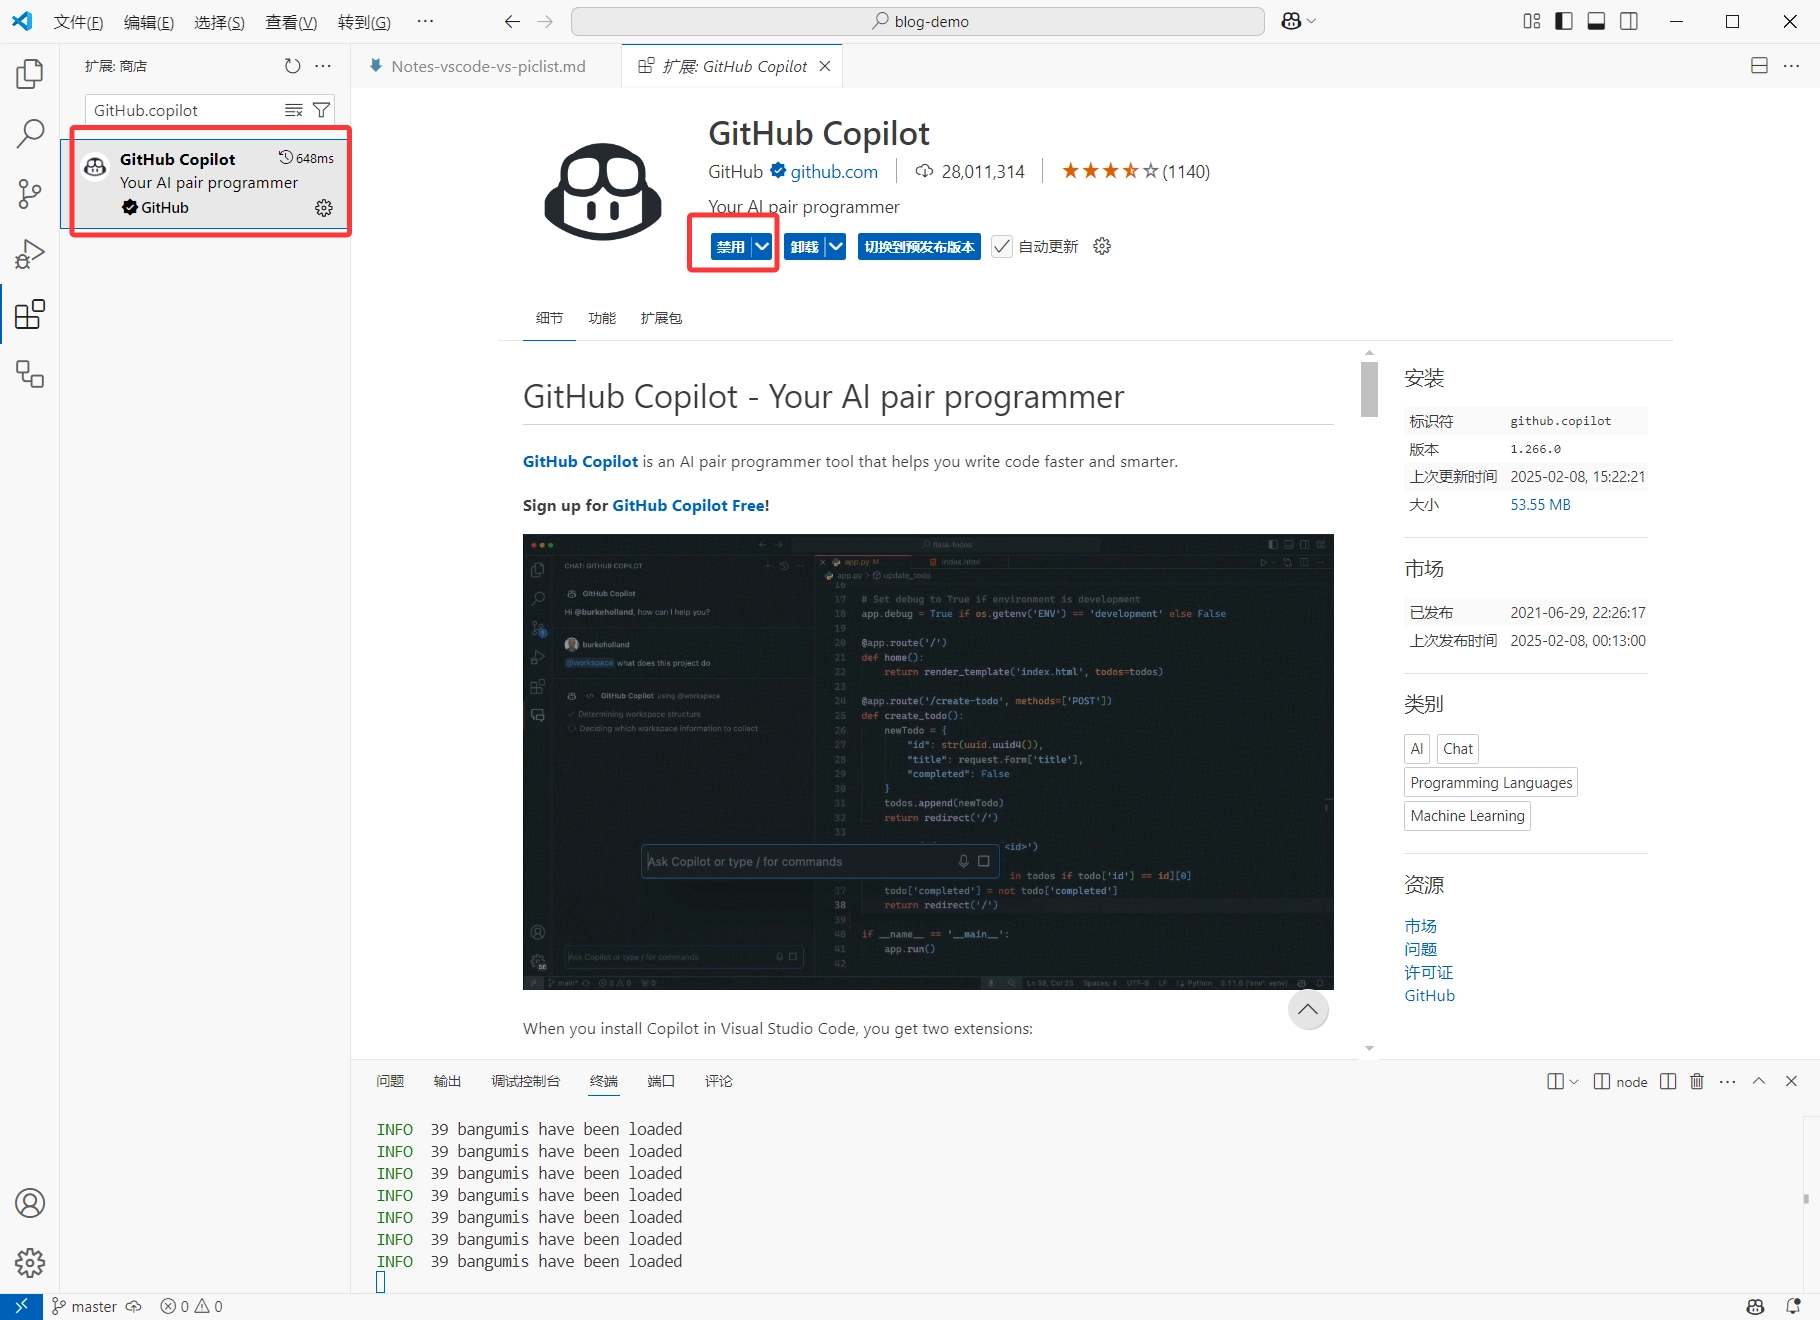Select the 端口 panel tab
1820x1320 pixels.
661,1081
